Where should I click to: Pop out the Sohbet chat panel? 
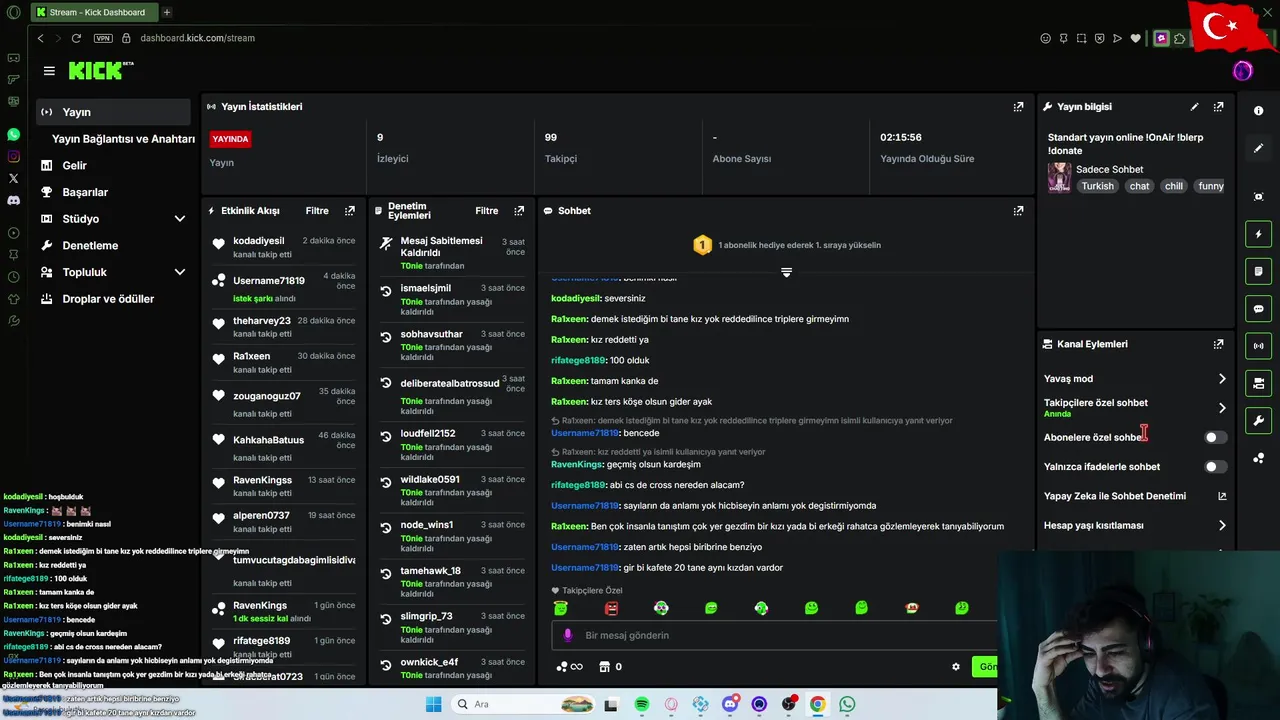pyautogui.click(x=1018, y=211)
